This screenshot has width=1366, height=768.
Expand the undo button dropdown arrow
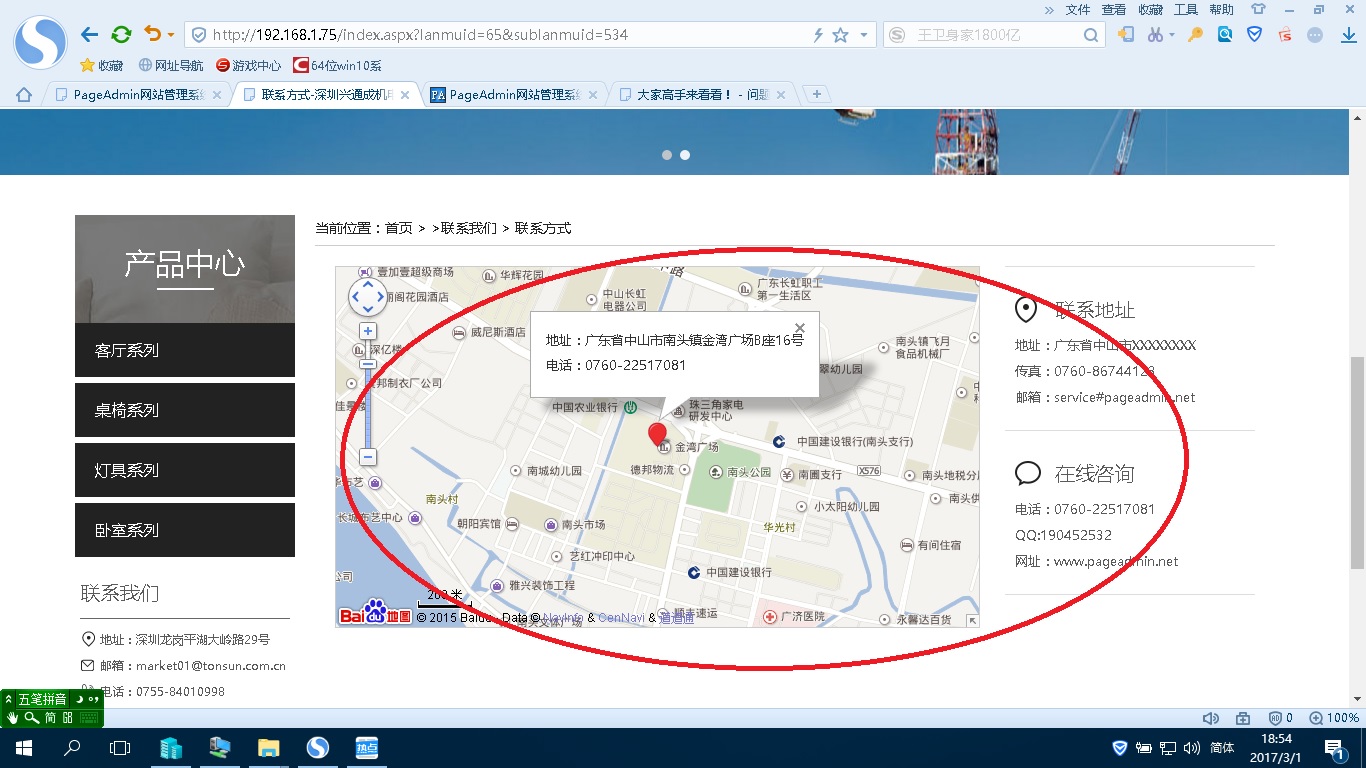(x=171, y=35)
